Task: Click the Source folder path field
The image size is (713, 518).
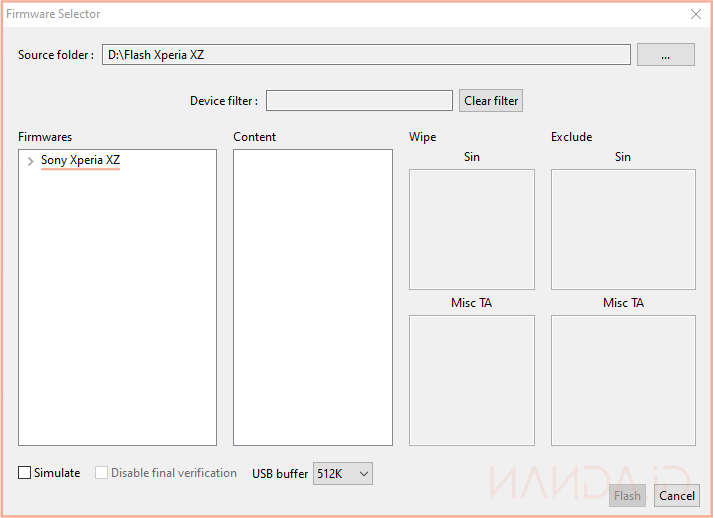Action: (x=366, y=55)
